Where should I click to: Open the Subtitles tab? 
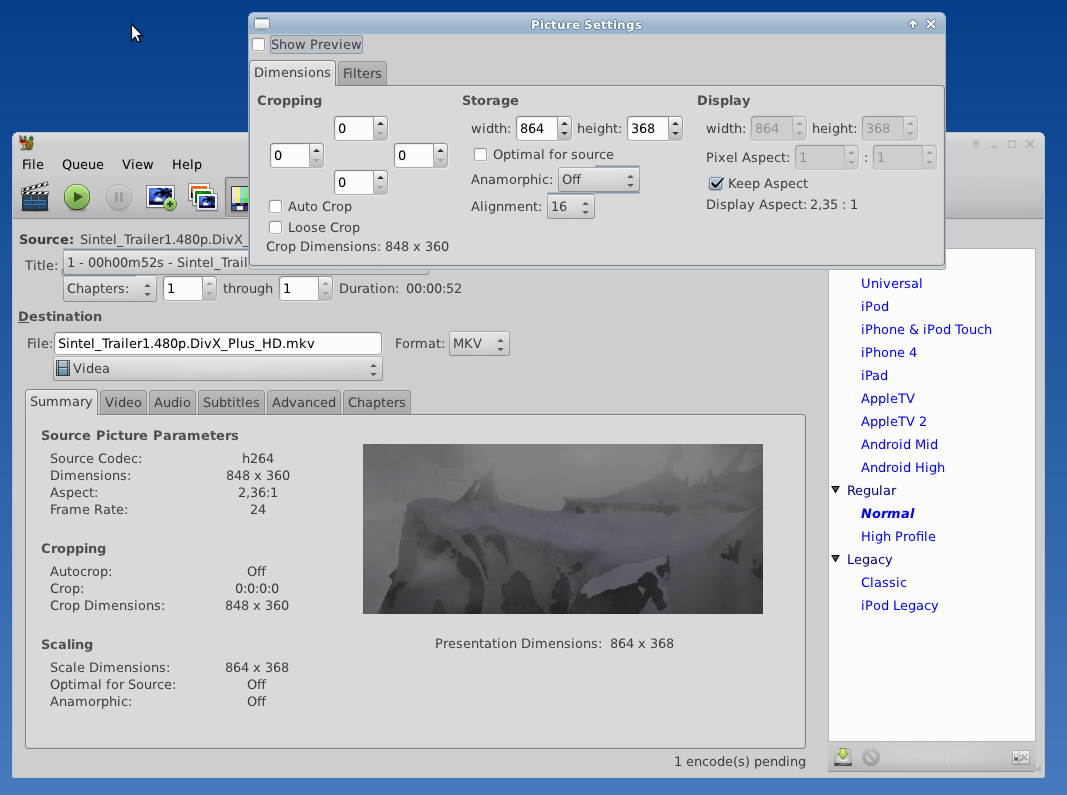[231, 402]
